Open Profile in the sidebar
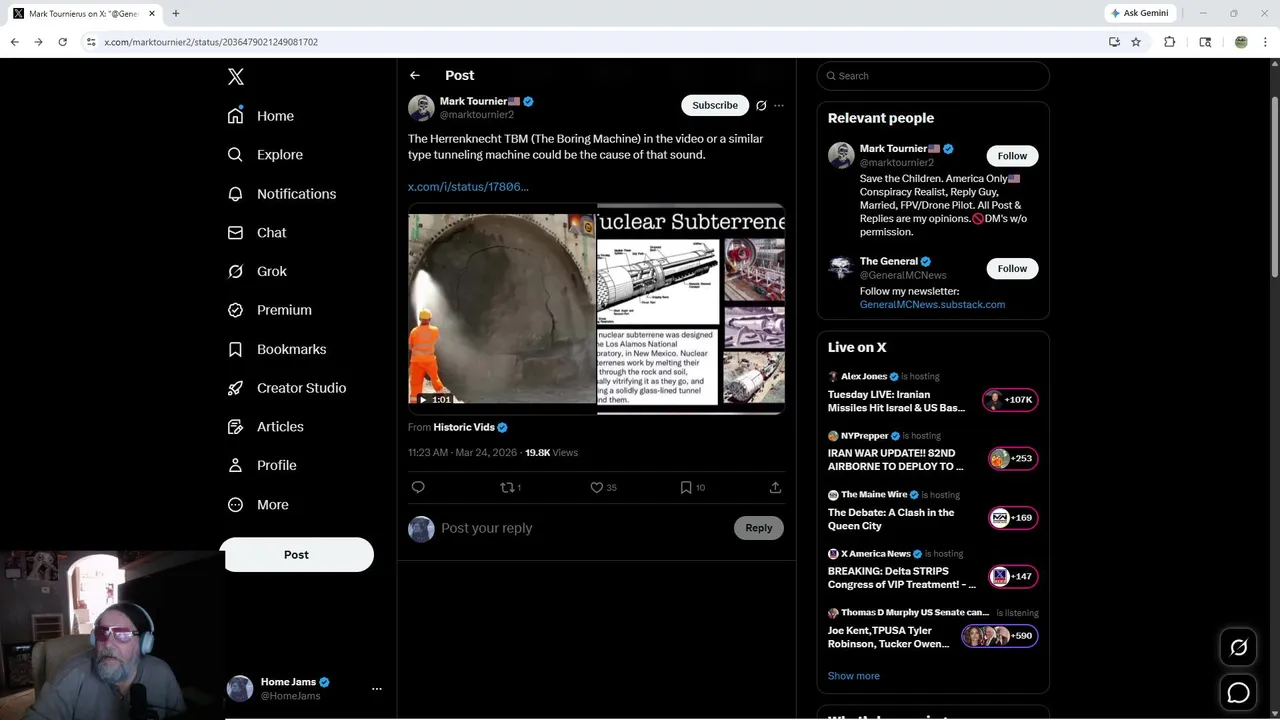The image size is (1280, 720). tap(261, 465)
